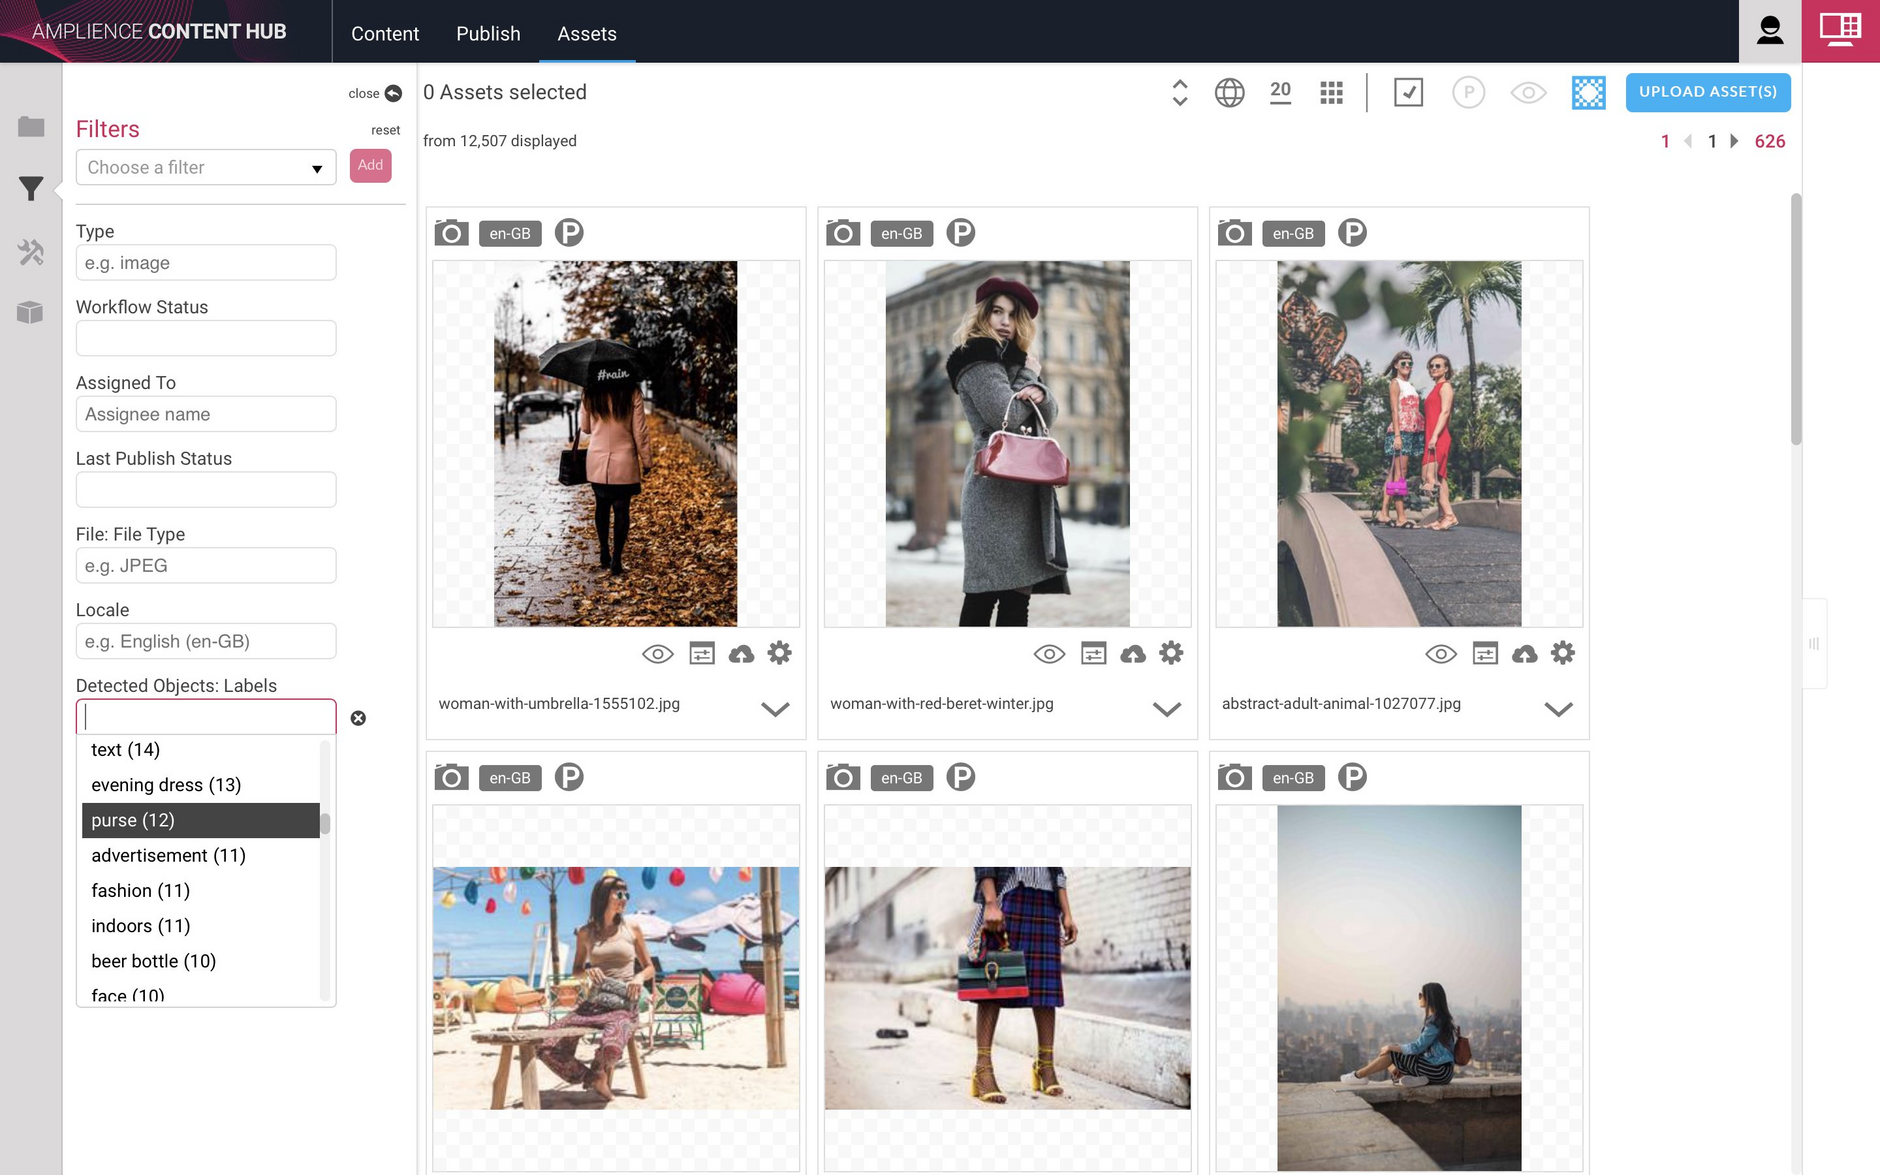Select the filter funnel icon in the sidebar
The height and width of the screenshot is (1175, 1880).
pyautogui.click(x=31, y=188)
